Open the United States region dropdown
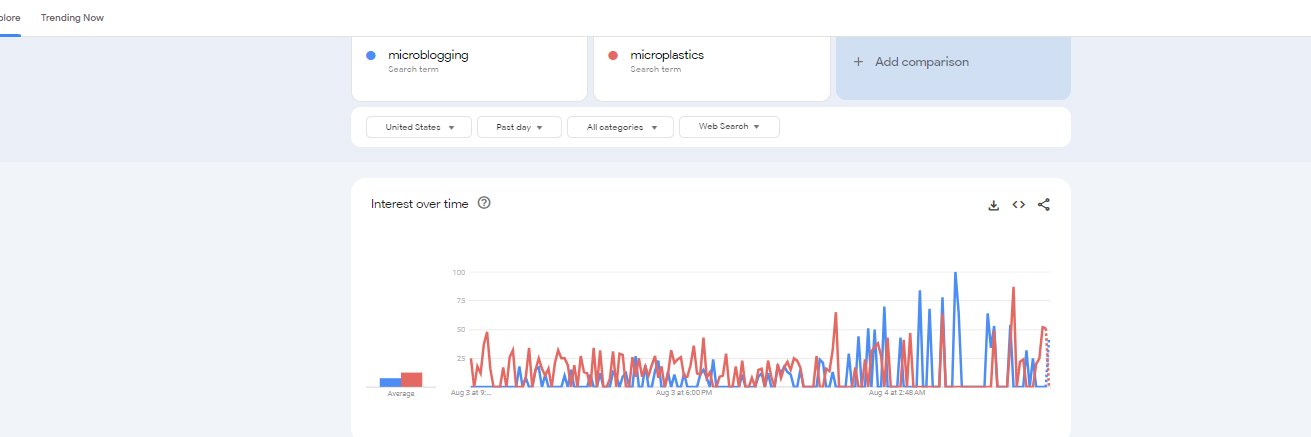This screenshot has width=1311, height=437. pos(418,127)
